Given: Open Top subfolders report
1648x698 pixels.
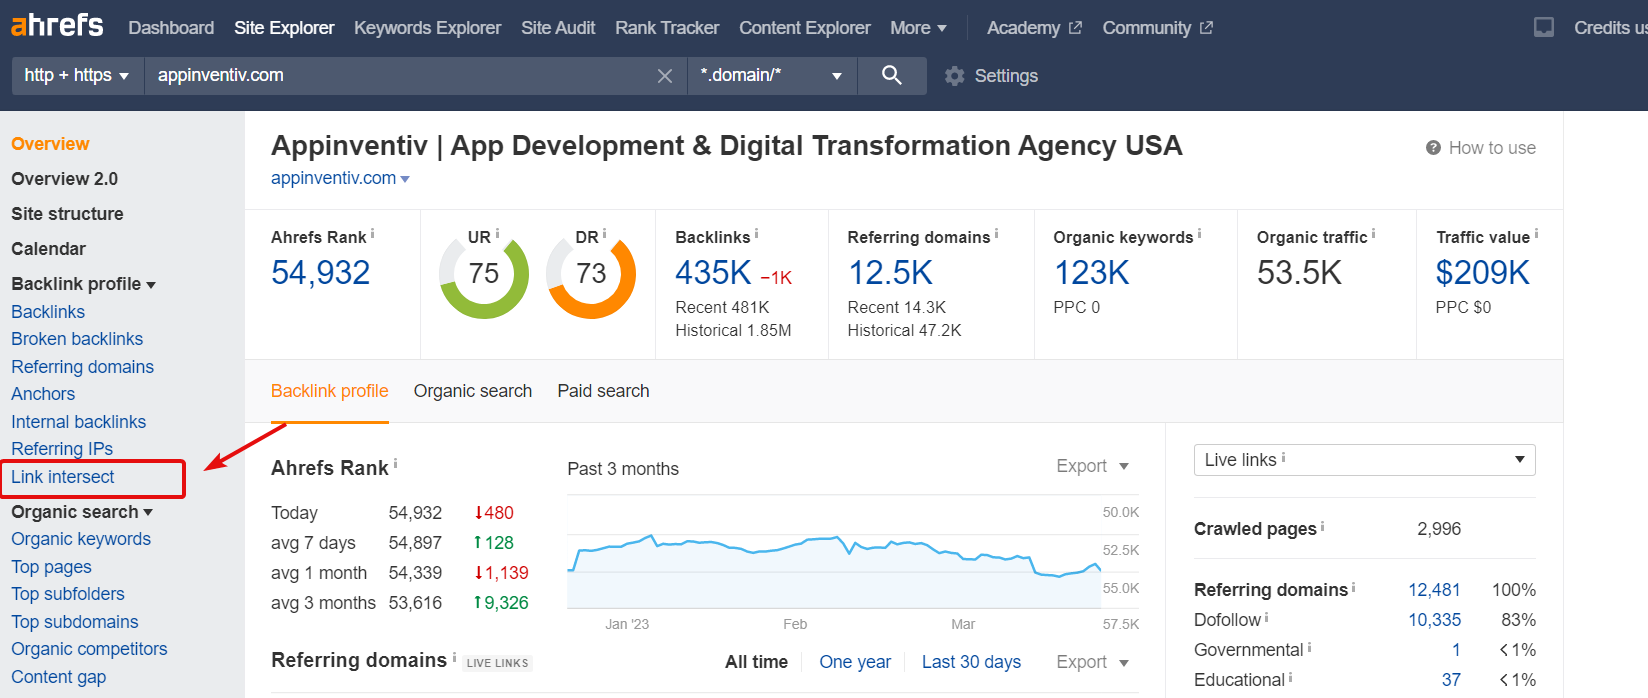Looking at the screenshot, I should [x=68, y=594].
